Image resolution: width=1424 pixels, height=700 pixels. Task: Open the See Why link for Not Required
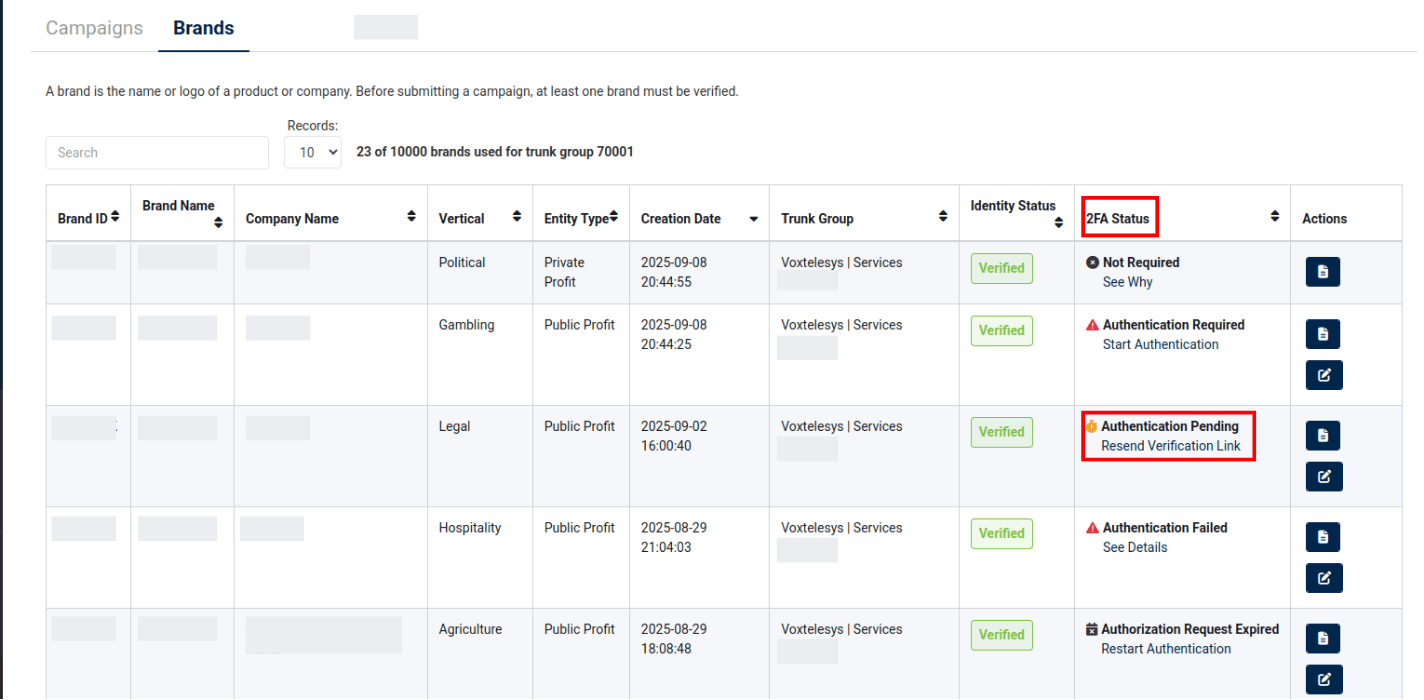pyautogui.click(x=1127, y=283)
